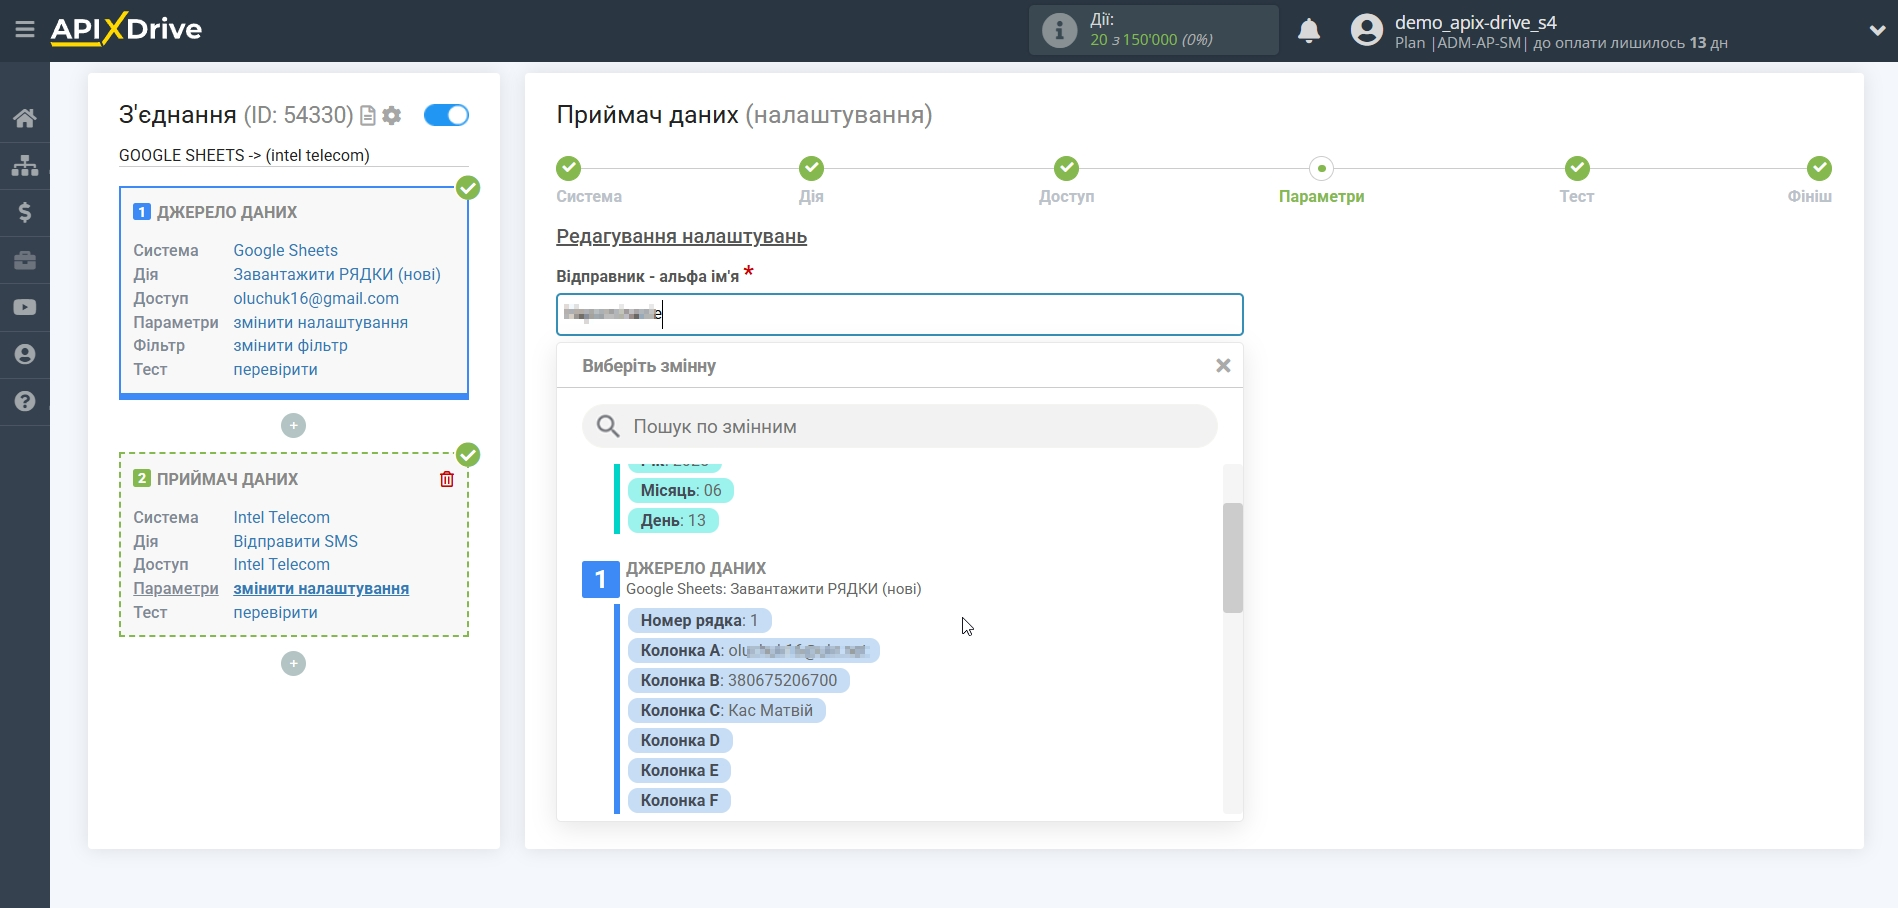This screenshot has height=908, width=1898.
Task: Open connection notes document icon
Action: pyautogui.click(x=367, y=116)
